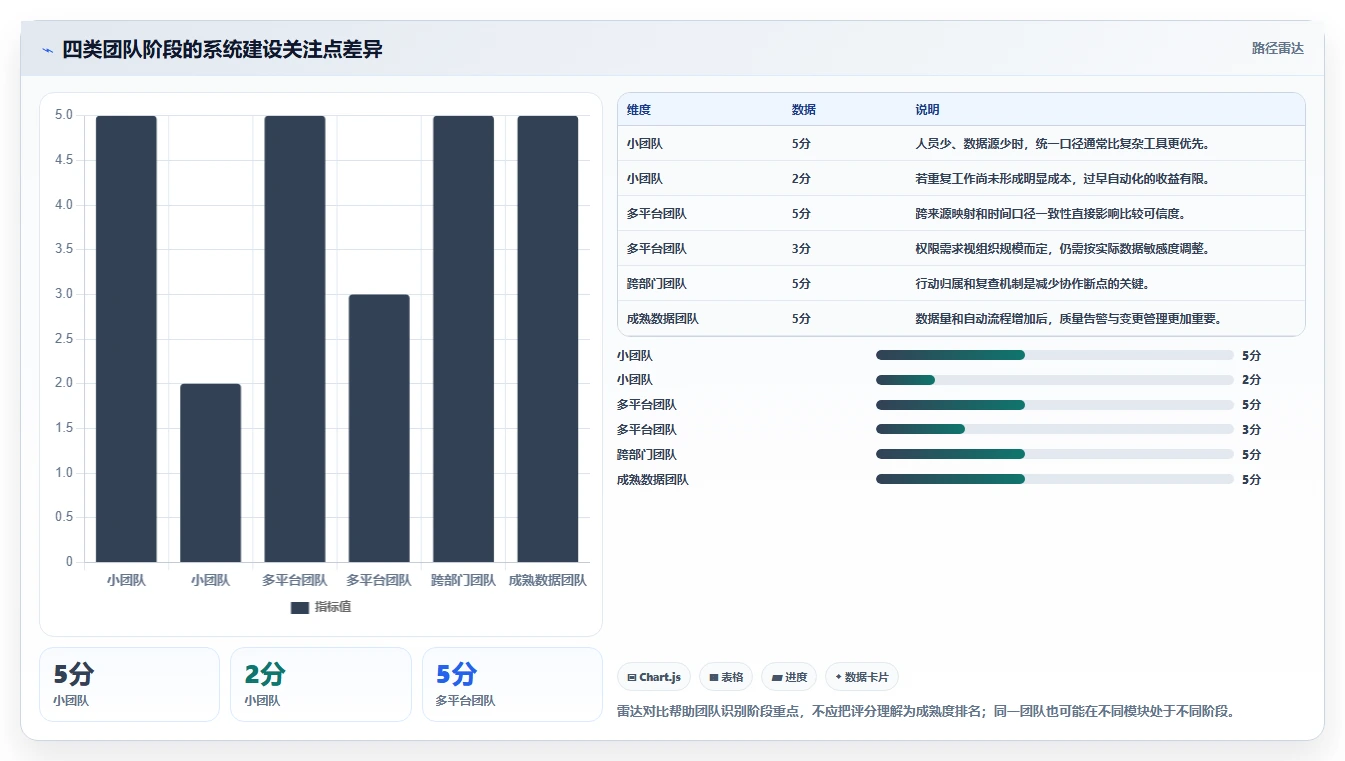Click the 跨部门团队 label in progress list
This screenshot has width=1345, height=761.
point(647,455)
